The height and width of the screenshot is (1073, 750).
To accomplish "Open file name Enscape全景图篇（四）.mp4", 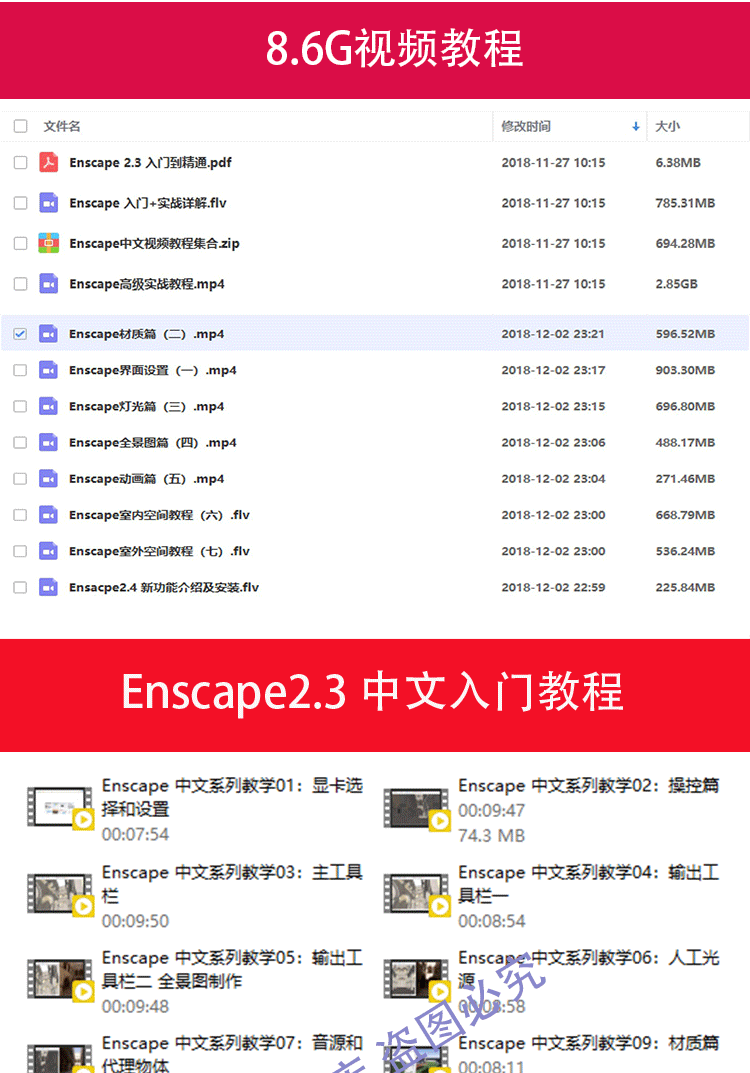I will click(153, 443).
